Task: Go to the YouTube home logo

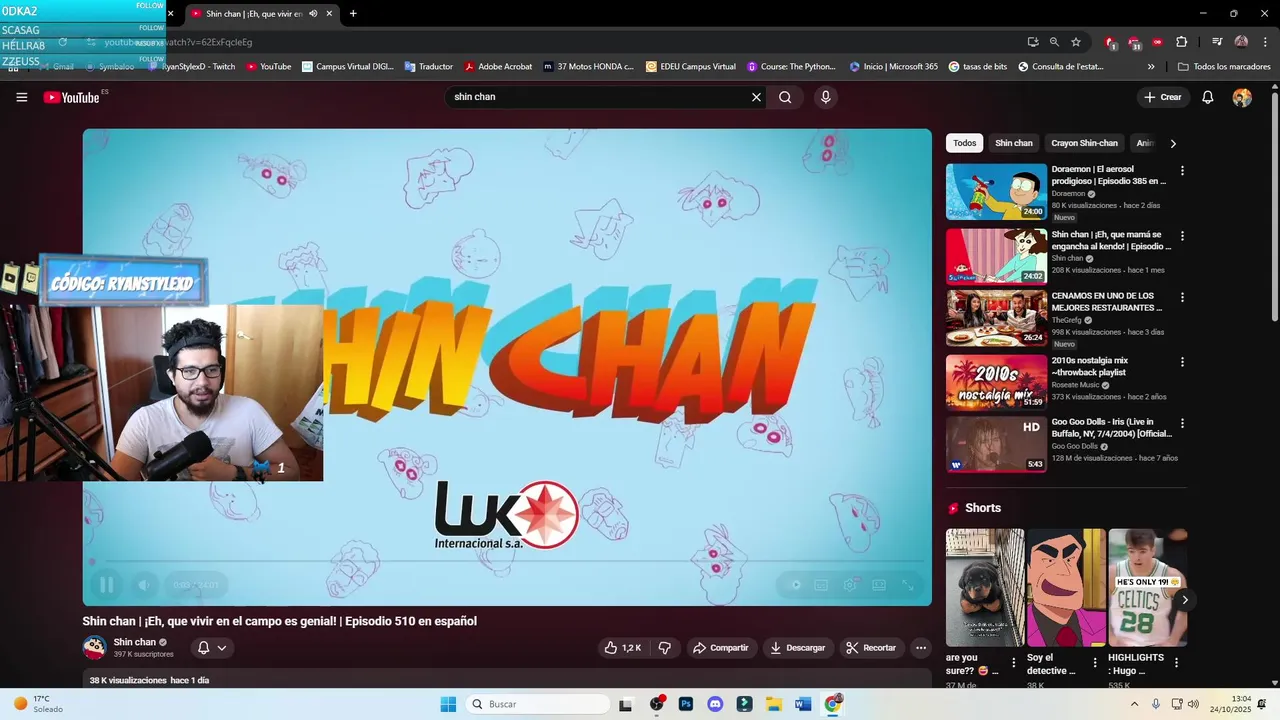Action: [x=71, y=97]
